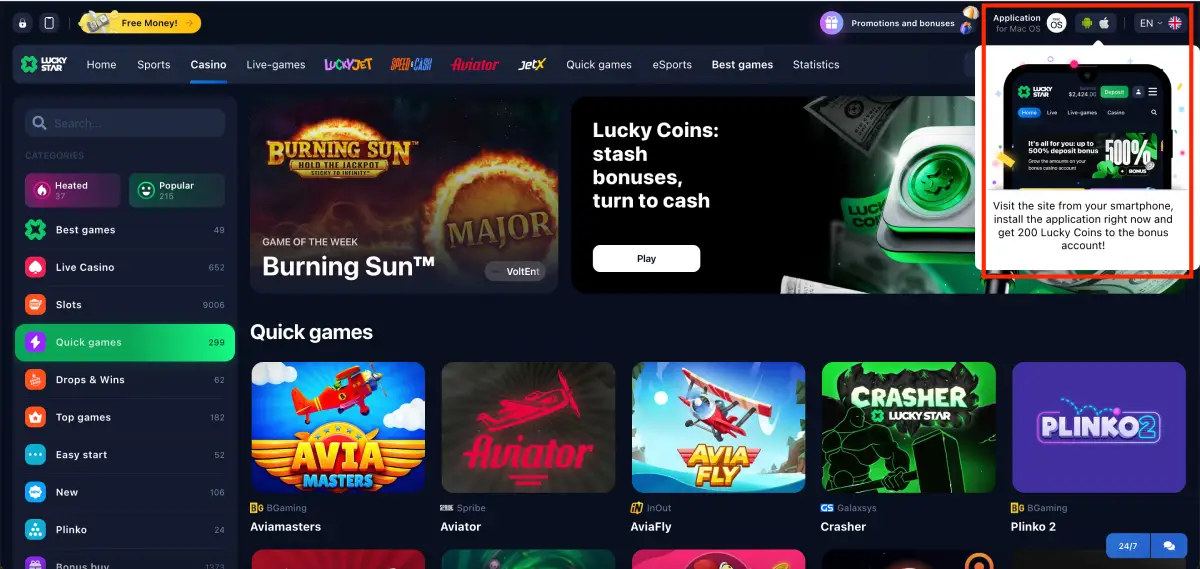Select the Popular category filter
Image resolution: width=1200 pixels, height=569 pixels.
177,190
